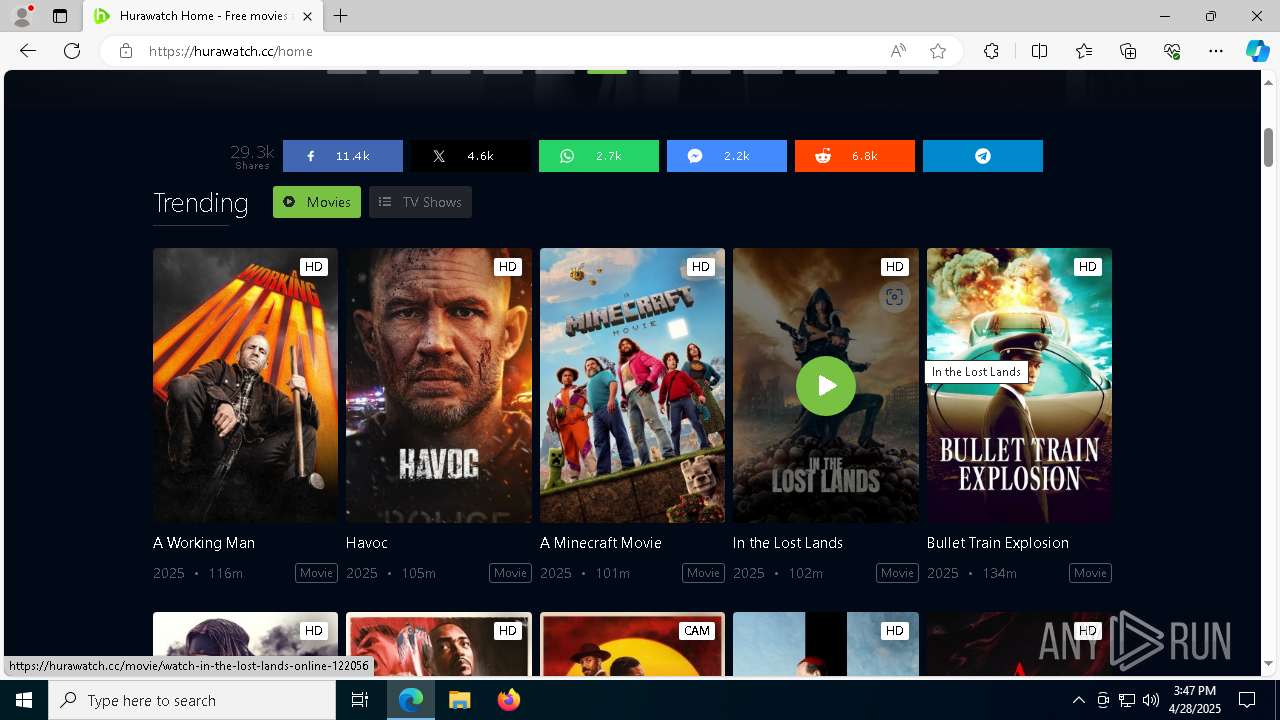Open browser Extensions menu
Screen dimensions: 1280x720
pyautogui.click(x=991, y=51)
